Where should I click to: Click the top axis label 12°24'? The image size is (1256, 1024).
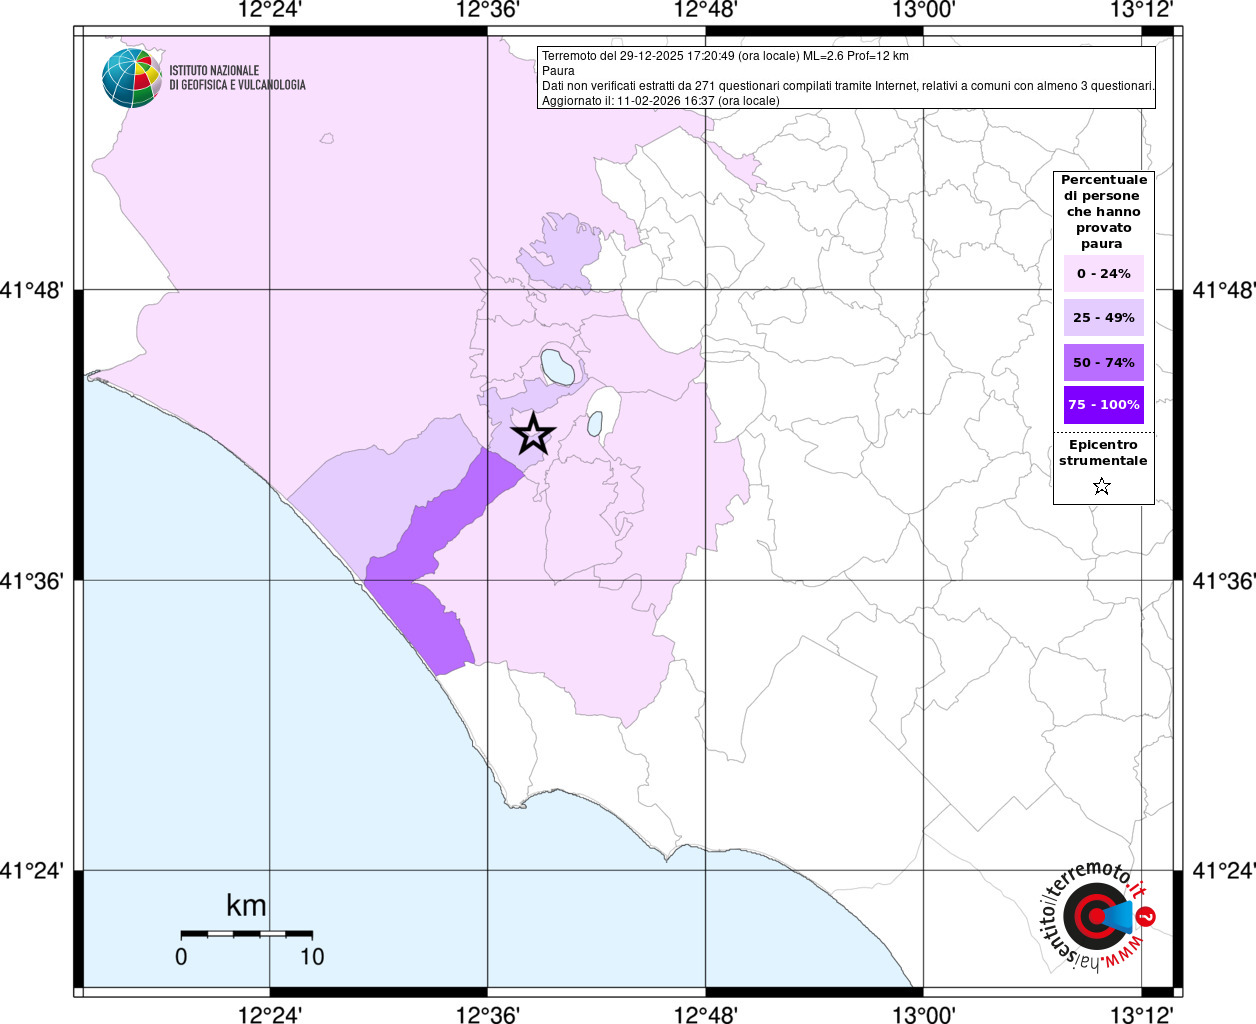[x=270, y=10]
